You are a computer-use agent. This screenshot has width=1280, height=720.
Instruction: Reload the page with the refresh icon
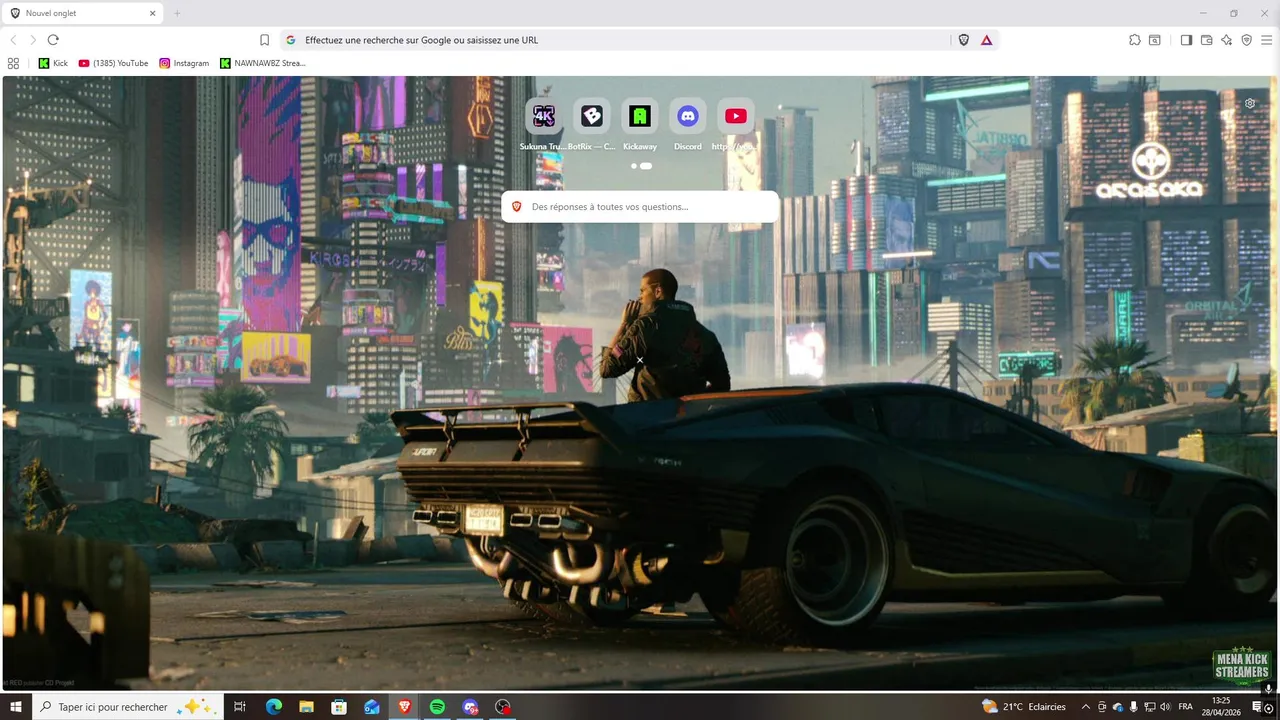click(x=53, y=40)
